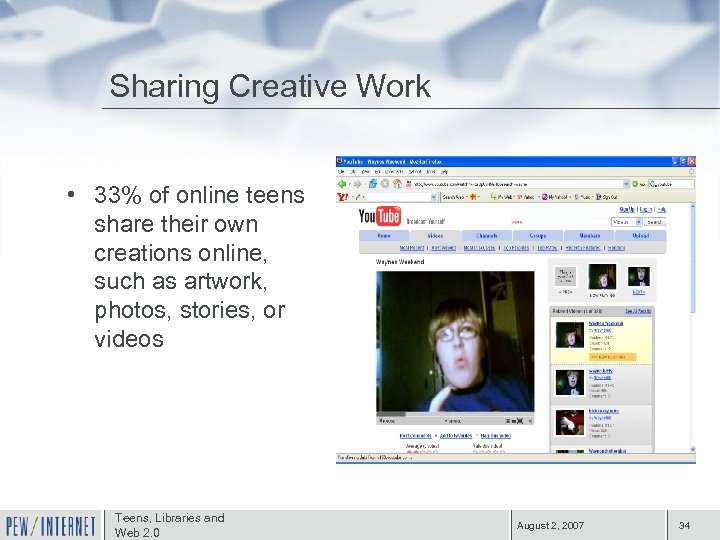The width and height of the screenshot is (720, 540).
Task: Click the second related video thumbnail
Action: tap(569, 382)
